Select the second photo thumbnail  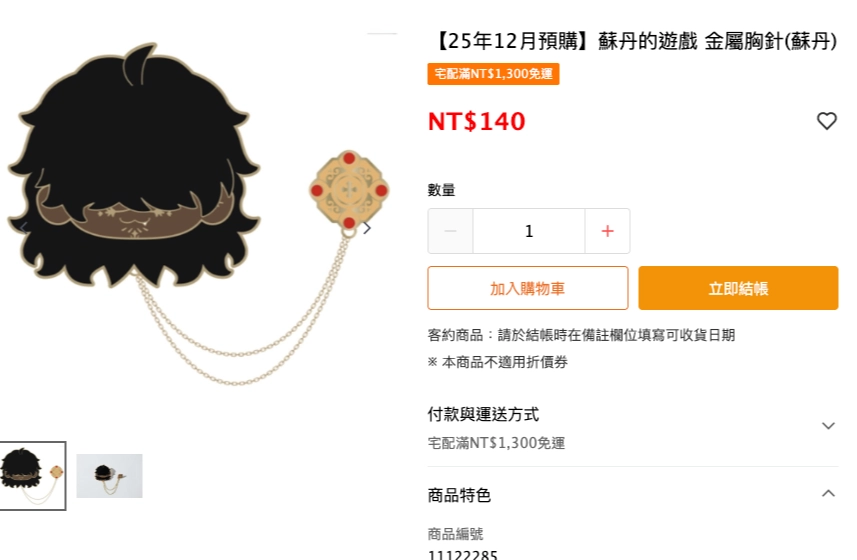coord(109,476)
